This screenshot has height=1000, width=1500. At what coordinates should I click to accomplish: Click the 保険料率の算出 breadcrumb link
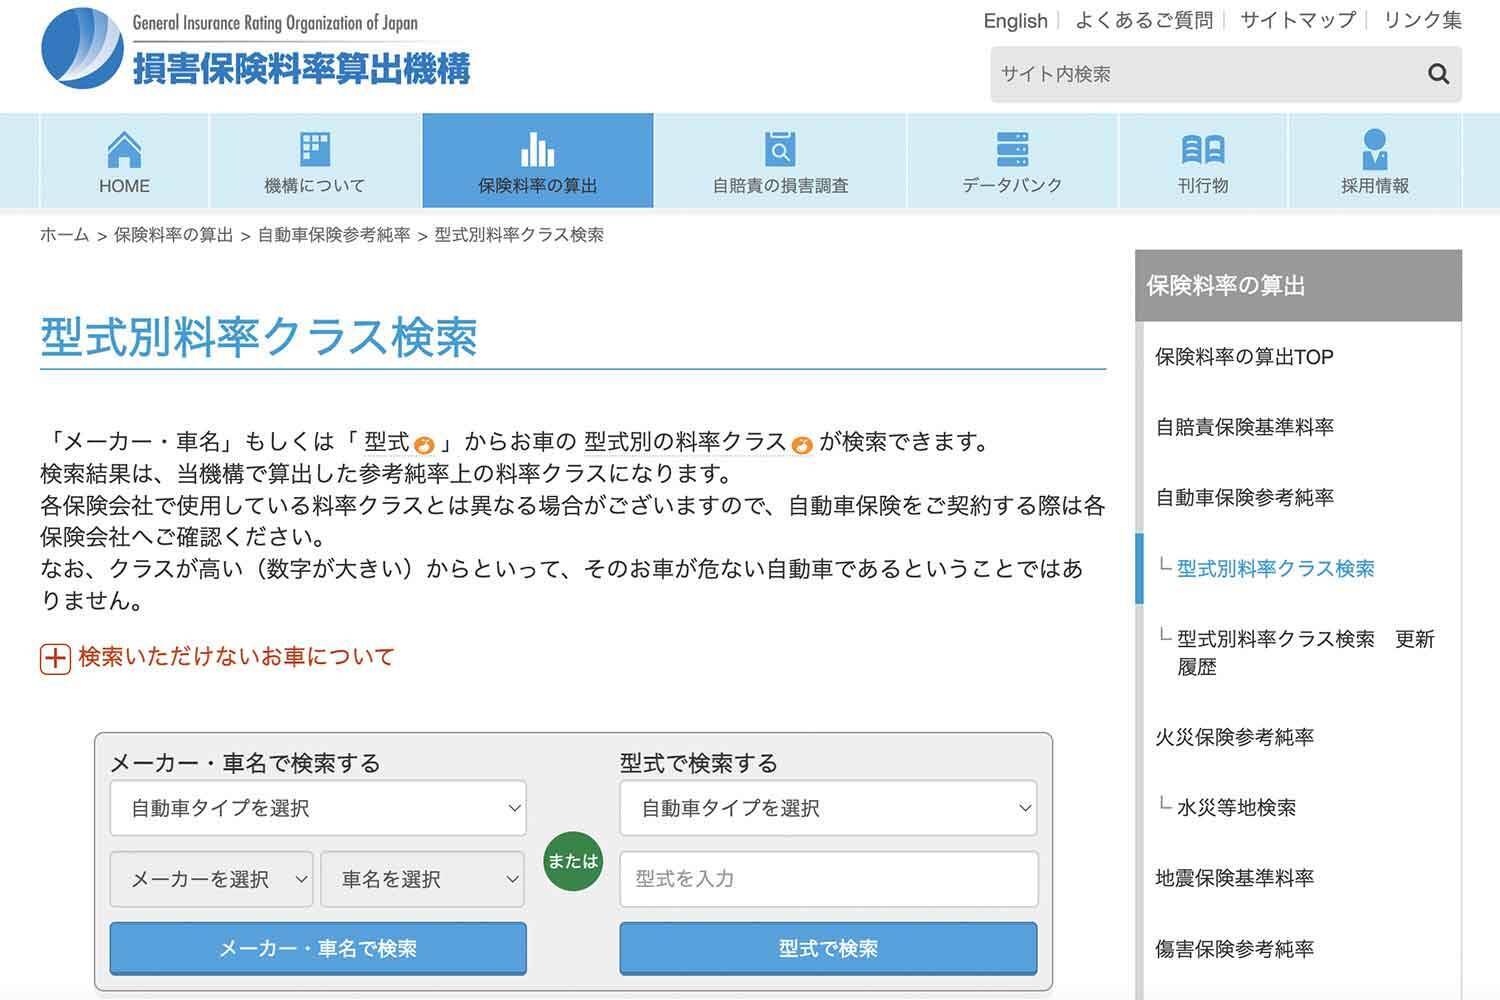coord(173,235)
